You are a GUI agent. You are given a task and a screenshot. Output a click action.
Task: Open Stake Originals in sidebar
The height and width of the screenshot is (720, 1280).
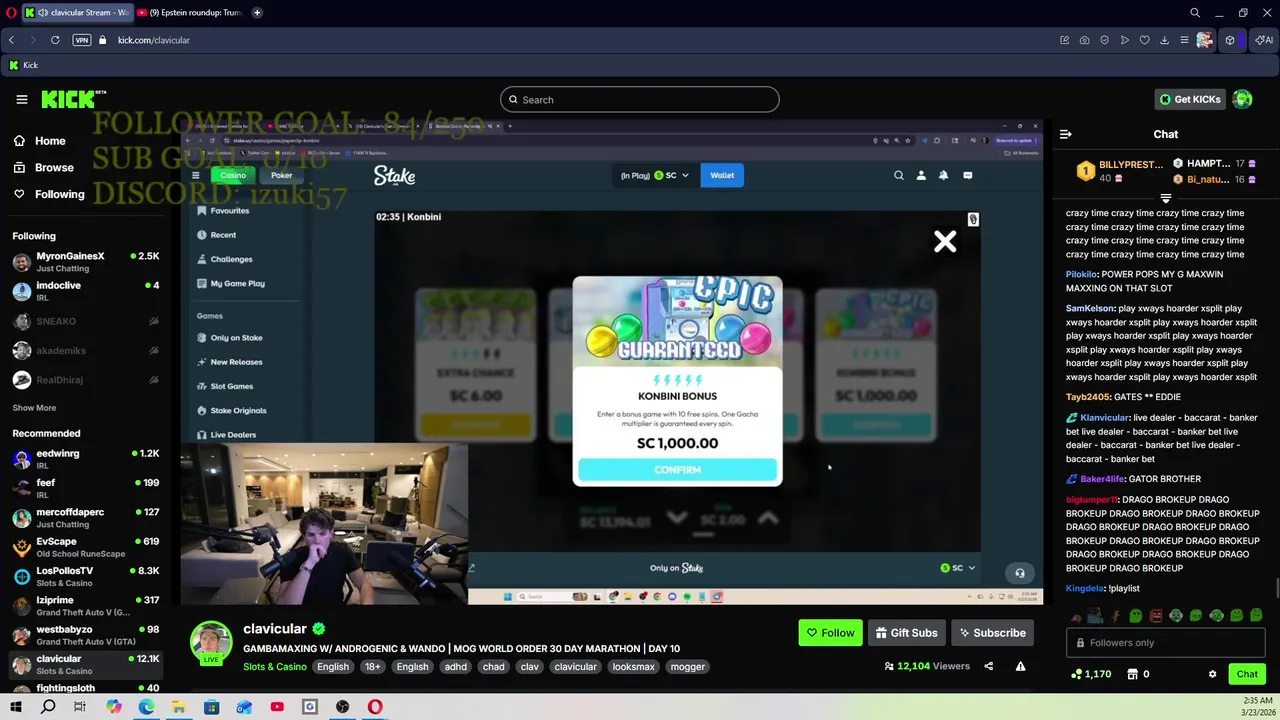(231, 410)
